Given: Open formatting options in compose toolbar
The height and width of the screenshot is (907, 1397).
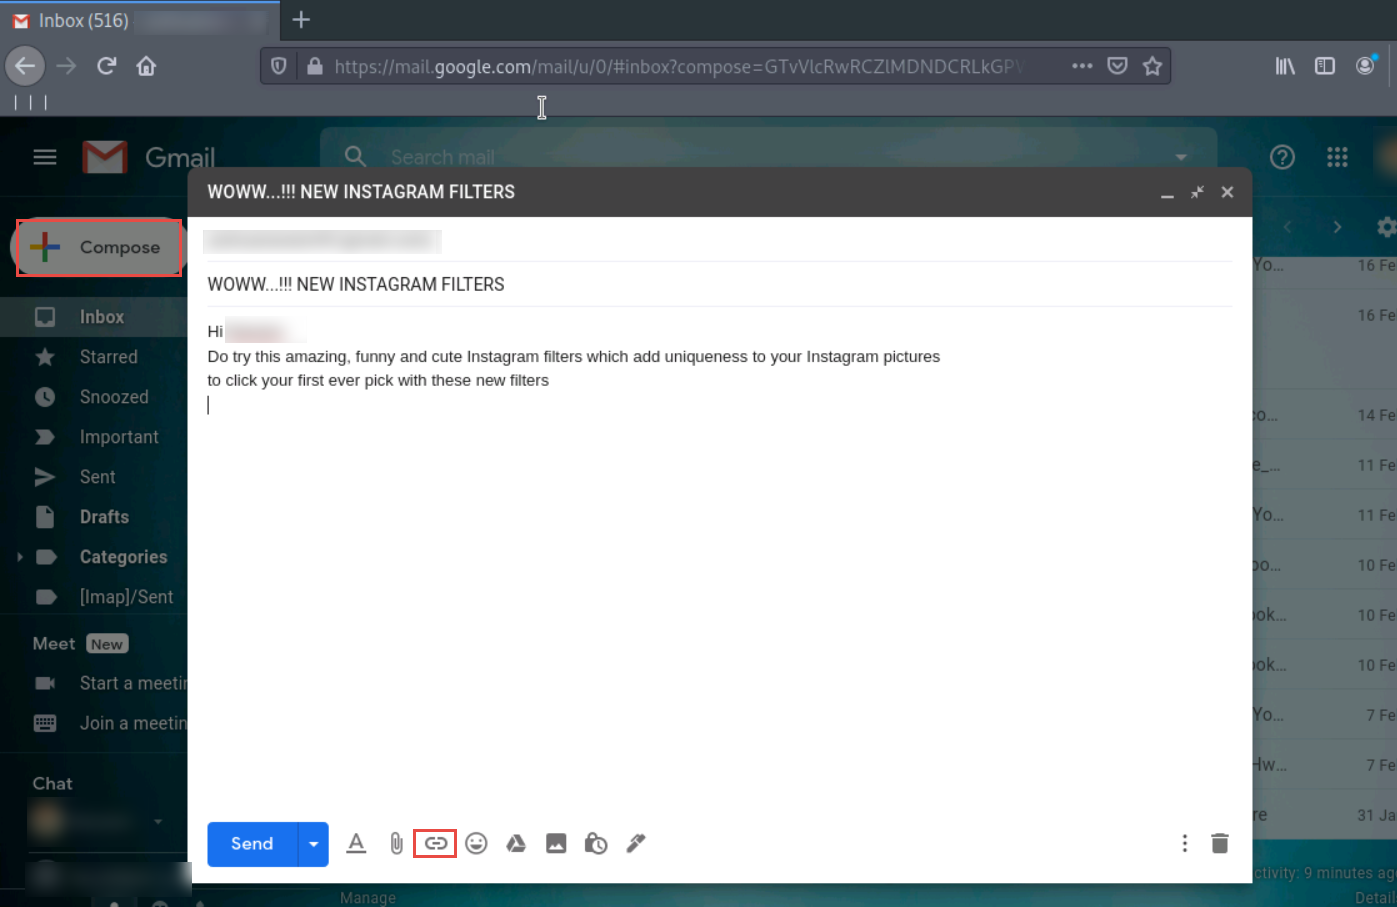Looking at the screenshot, I should [356, 844].
